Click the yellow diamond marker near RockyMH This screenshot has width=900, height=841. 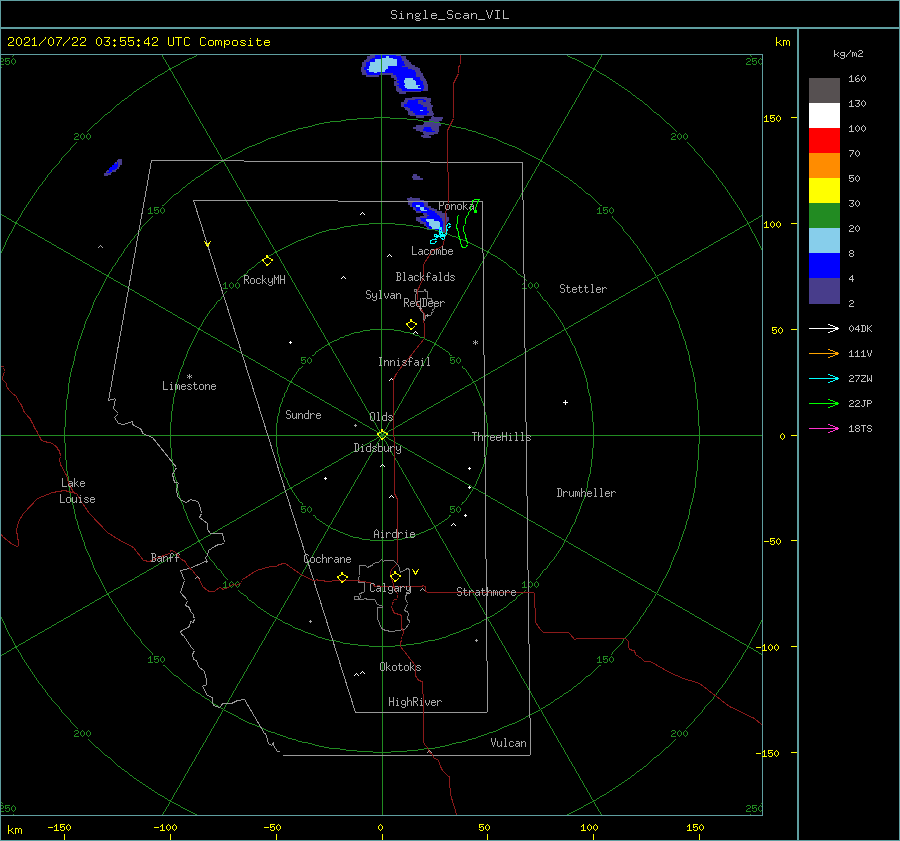[267, 261]
